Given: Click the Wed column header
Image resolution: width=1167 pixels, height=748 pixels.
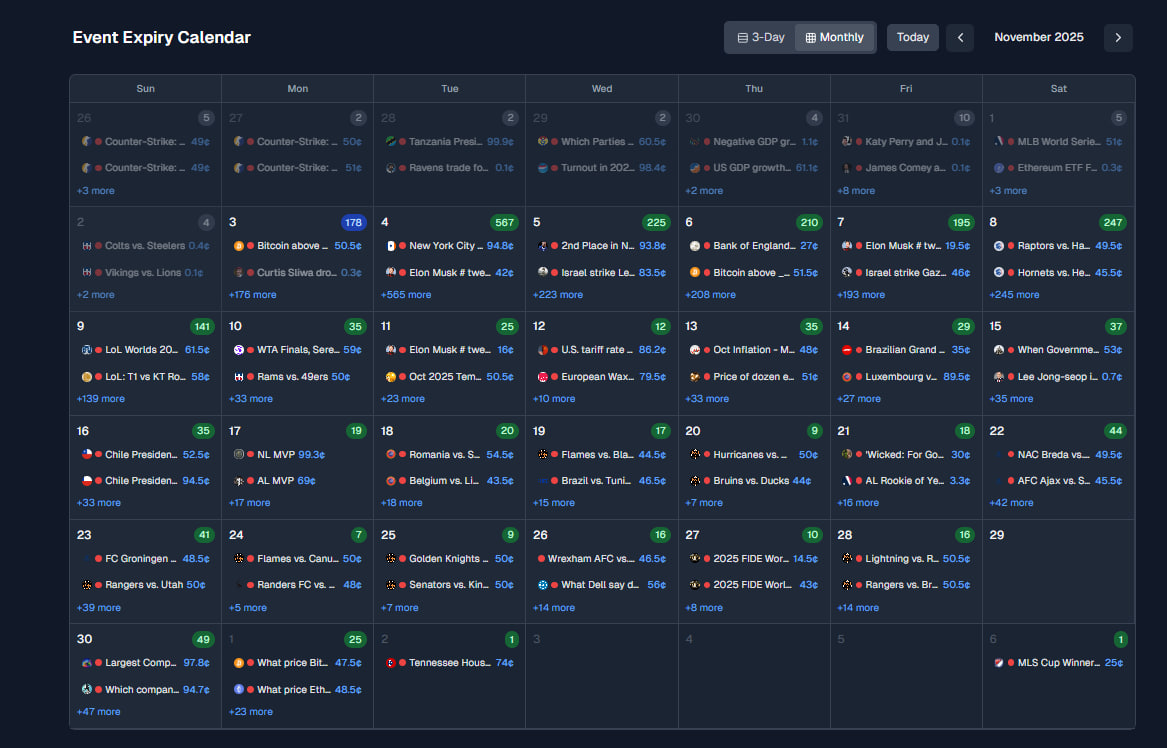Looking at the screenshot, I should [x=601, y=89].
